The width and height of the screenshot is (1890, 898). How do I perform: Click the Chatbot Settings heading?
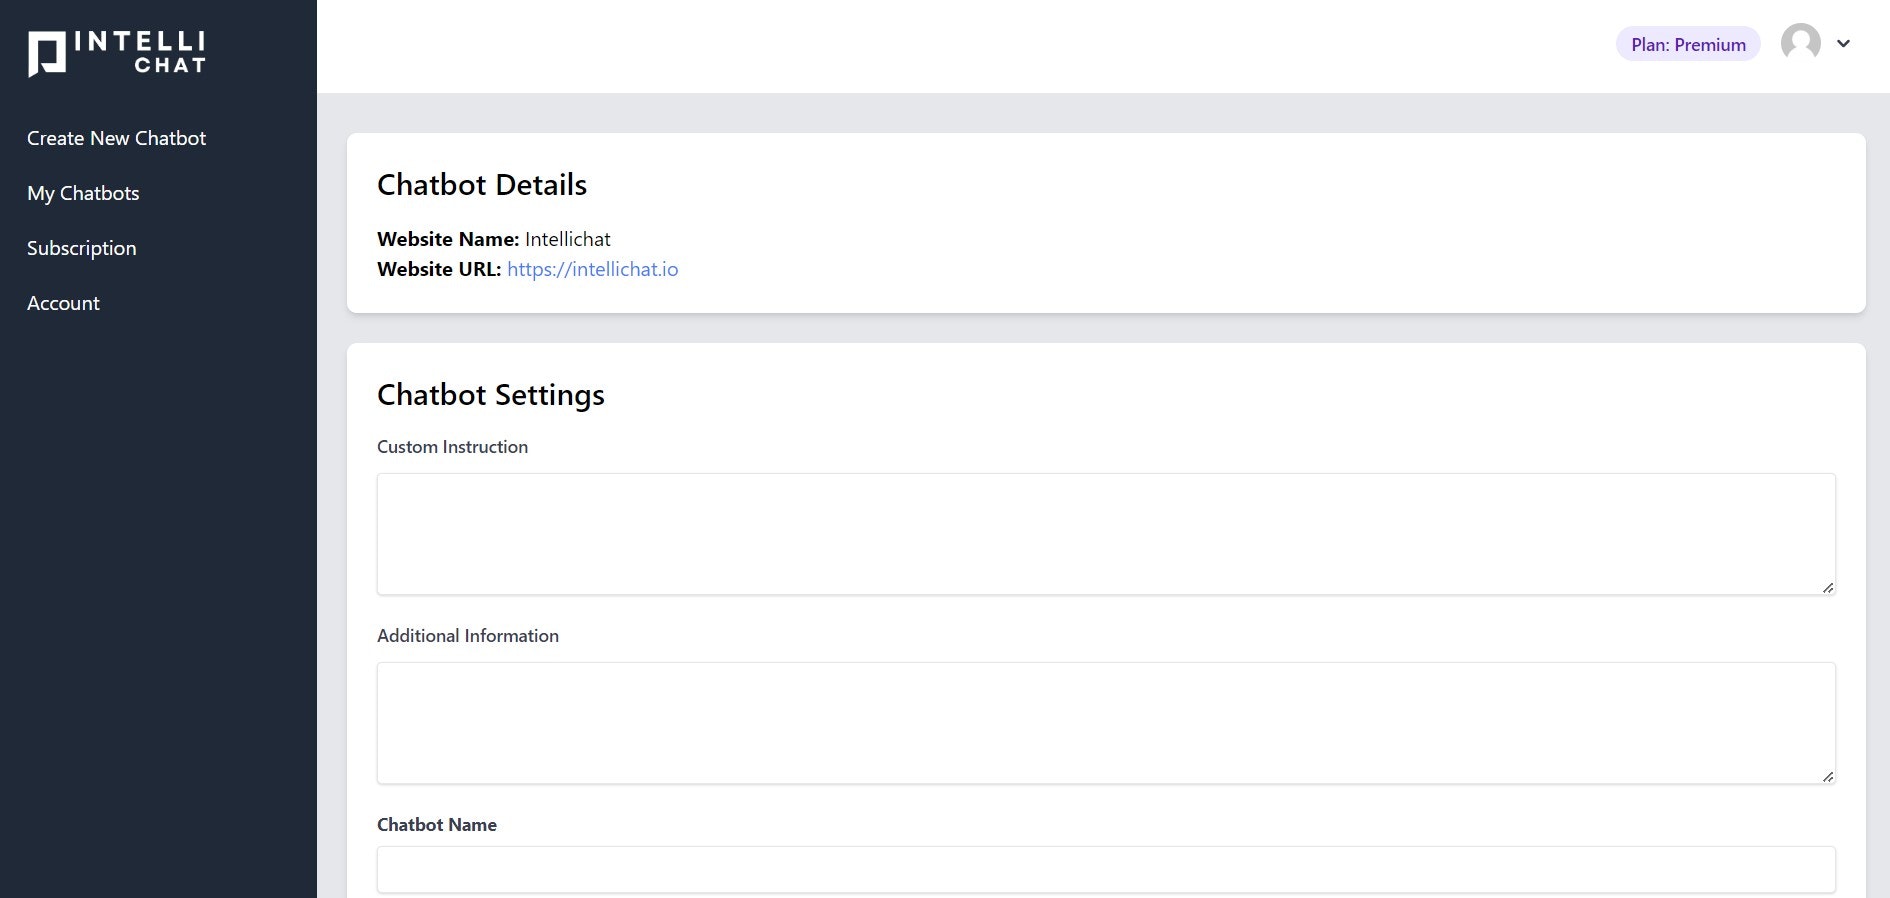pos(490,395)
